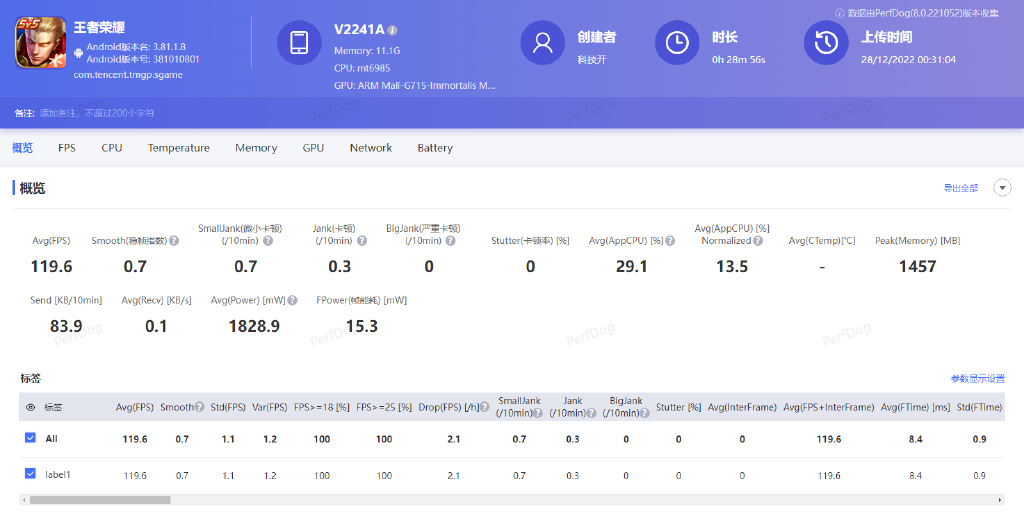Click help icon next to Avg(Power) [mW]
The image size is (1024, 516).
point(293,300)
